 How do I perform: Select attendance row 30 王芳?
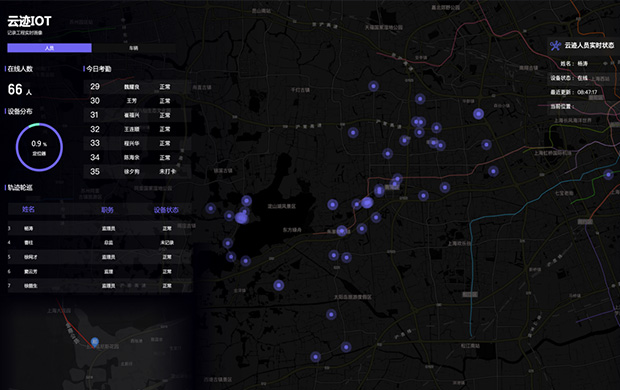click(137, 101)
